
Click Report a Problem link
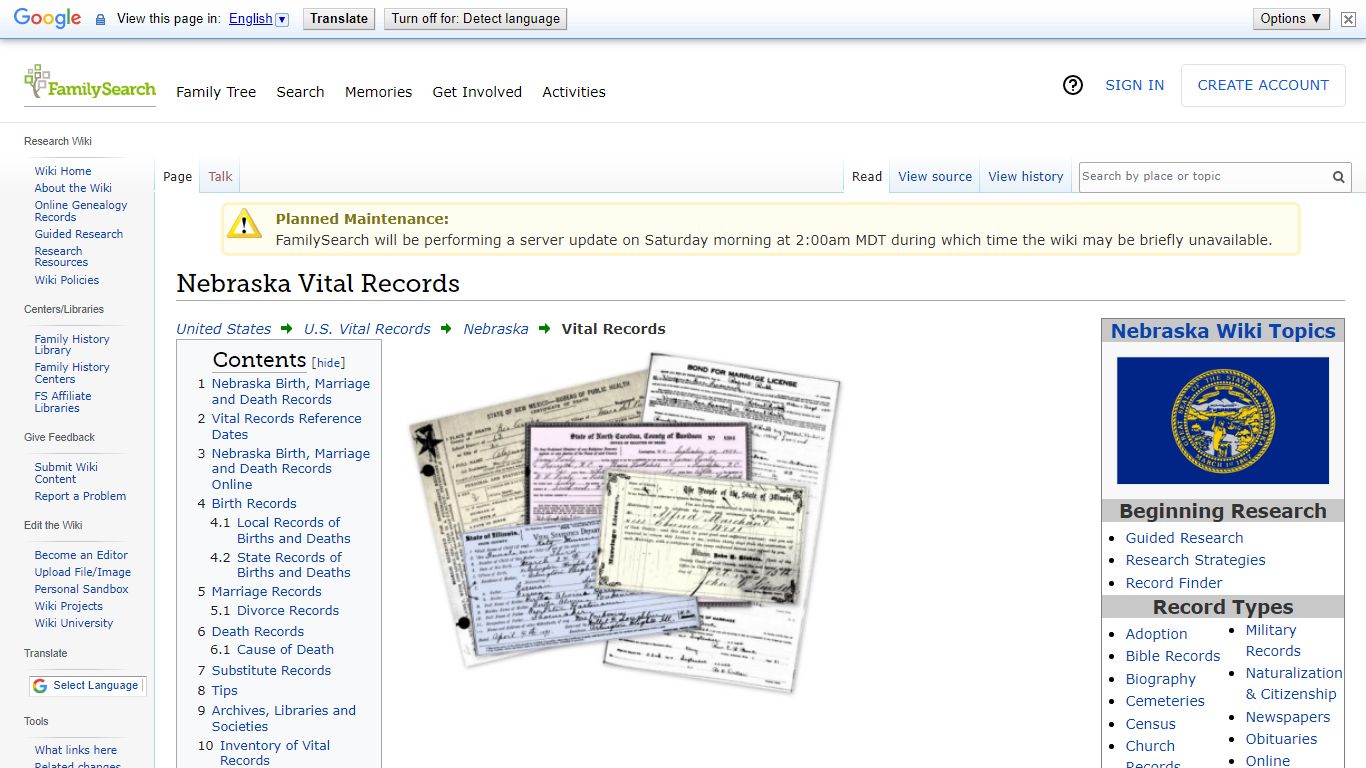pyautogui.click(x=80, y=496)
